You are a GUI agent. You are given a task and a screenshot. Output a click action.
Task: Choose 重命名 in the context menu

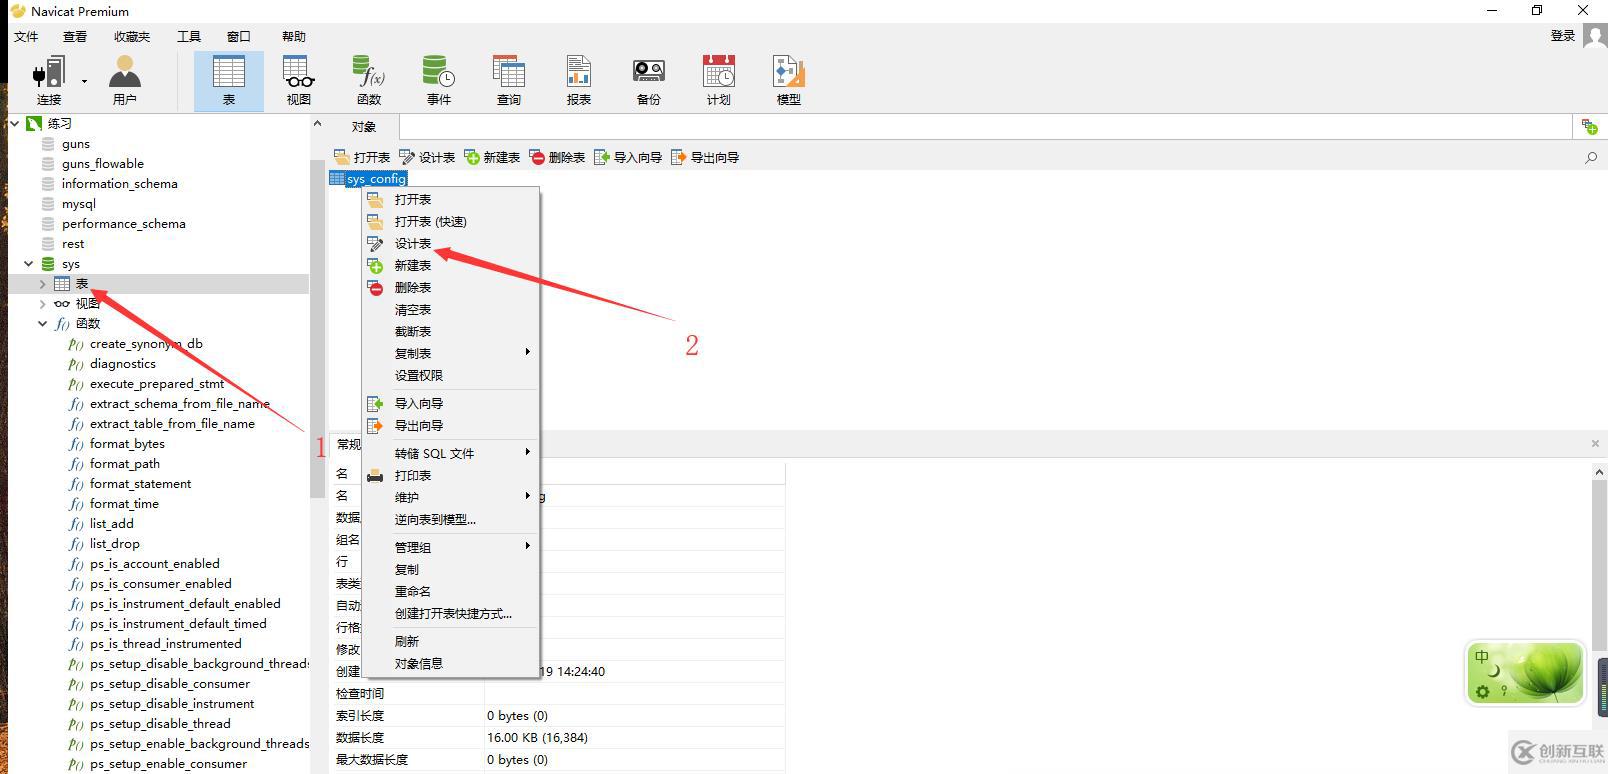point(450,592)
